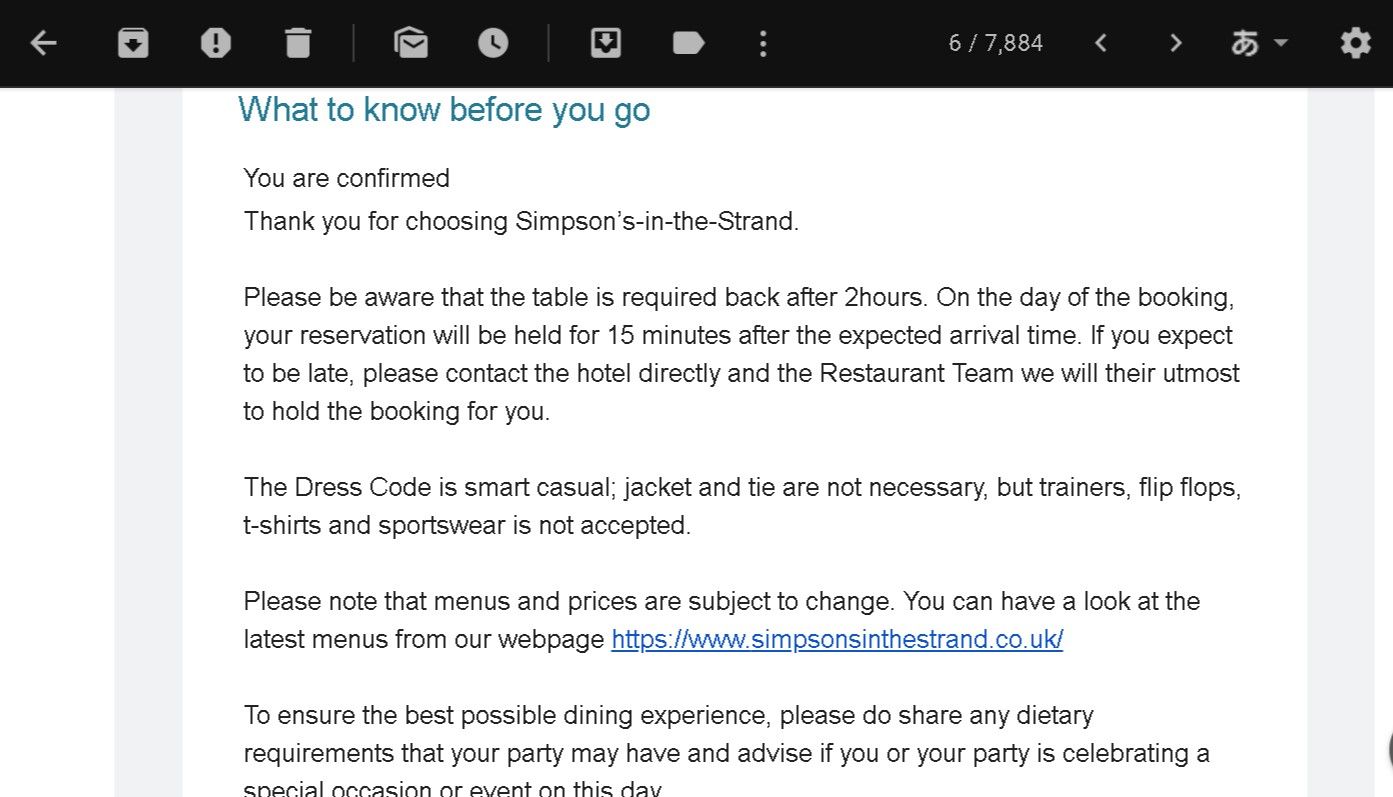Delete this email with trash icon
Image resolution: width=1393 pixels, height=797 pixels.
point(297,43)
